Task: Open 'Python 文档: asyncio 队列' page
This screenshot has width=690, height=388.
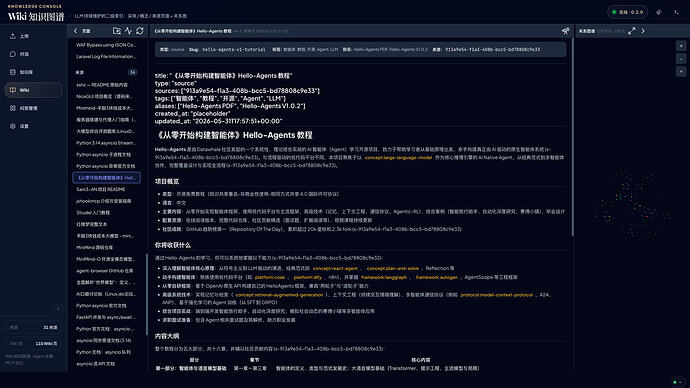Action: (x=106, y=352)
